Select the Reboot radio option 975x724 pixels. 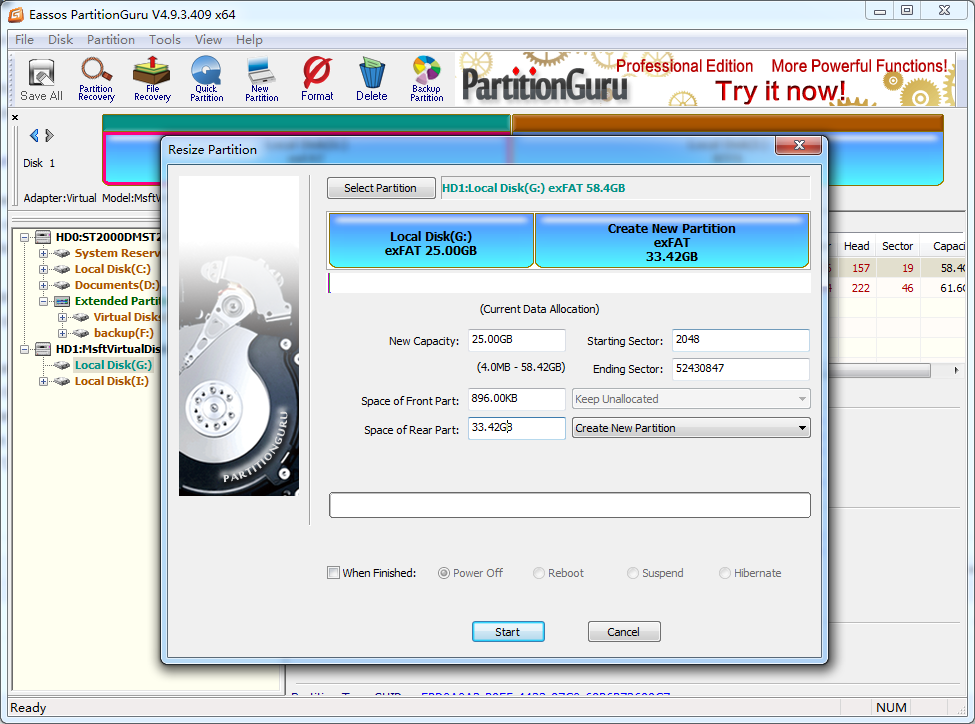click(x=538, y=573)
